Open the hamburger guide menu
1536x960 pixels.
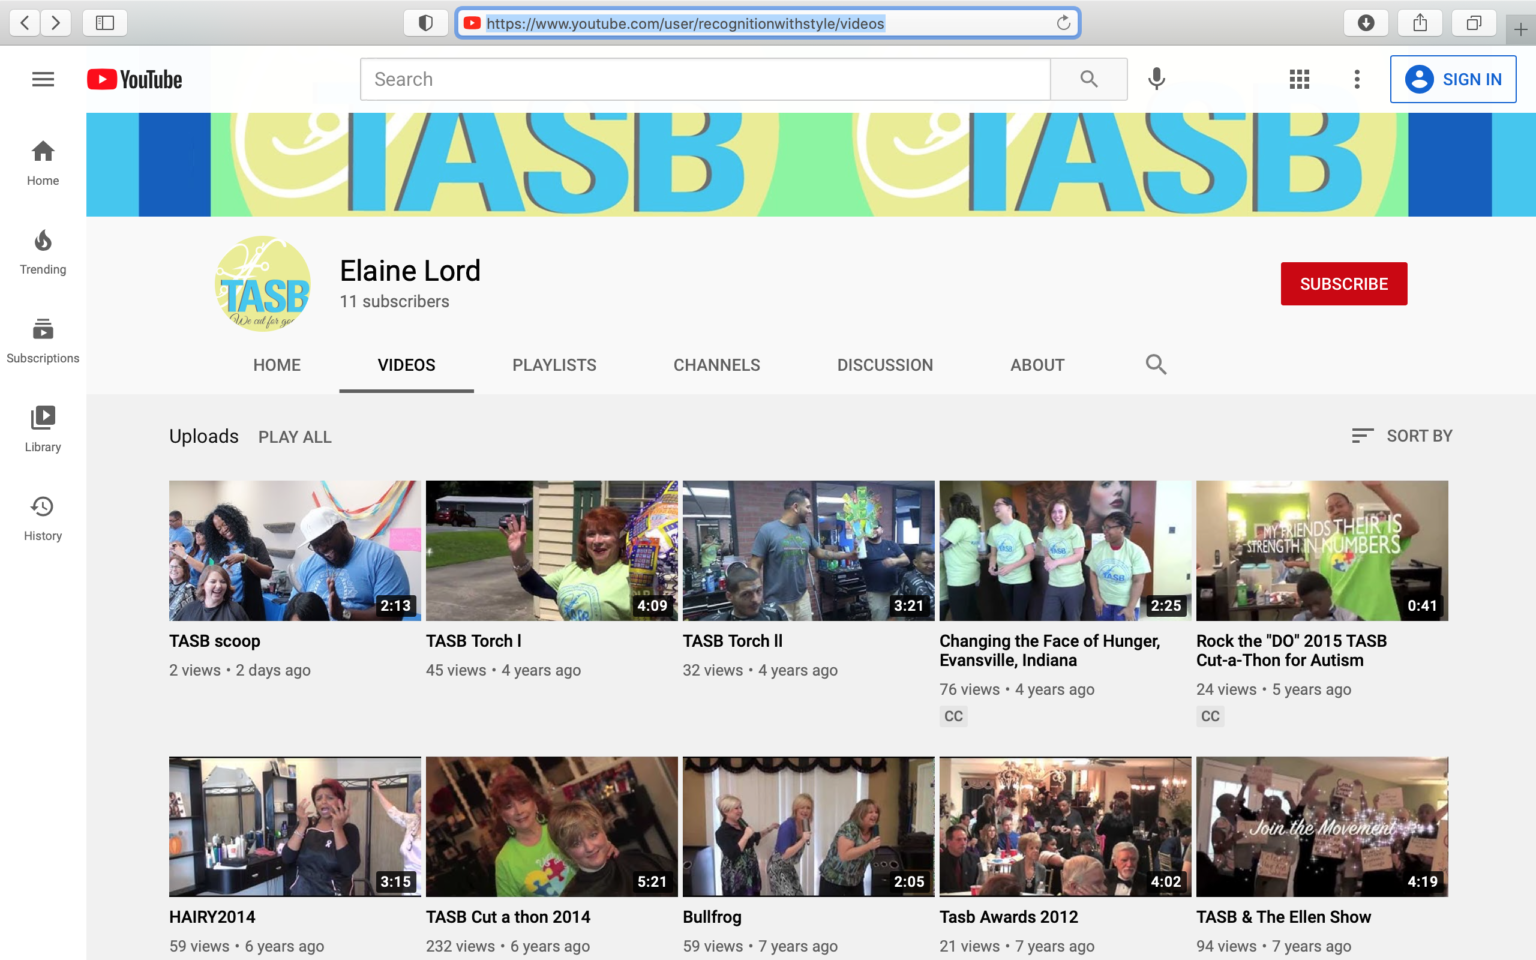[43, 79]
